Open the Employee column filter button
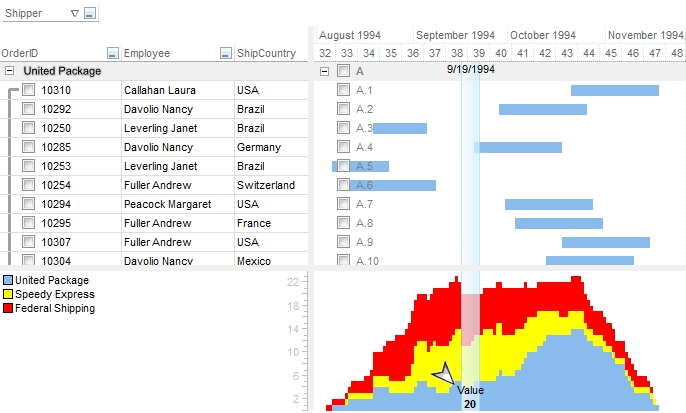The height and width of the screenshot is (413, 686). click(225, 53)
